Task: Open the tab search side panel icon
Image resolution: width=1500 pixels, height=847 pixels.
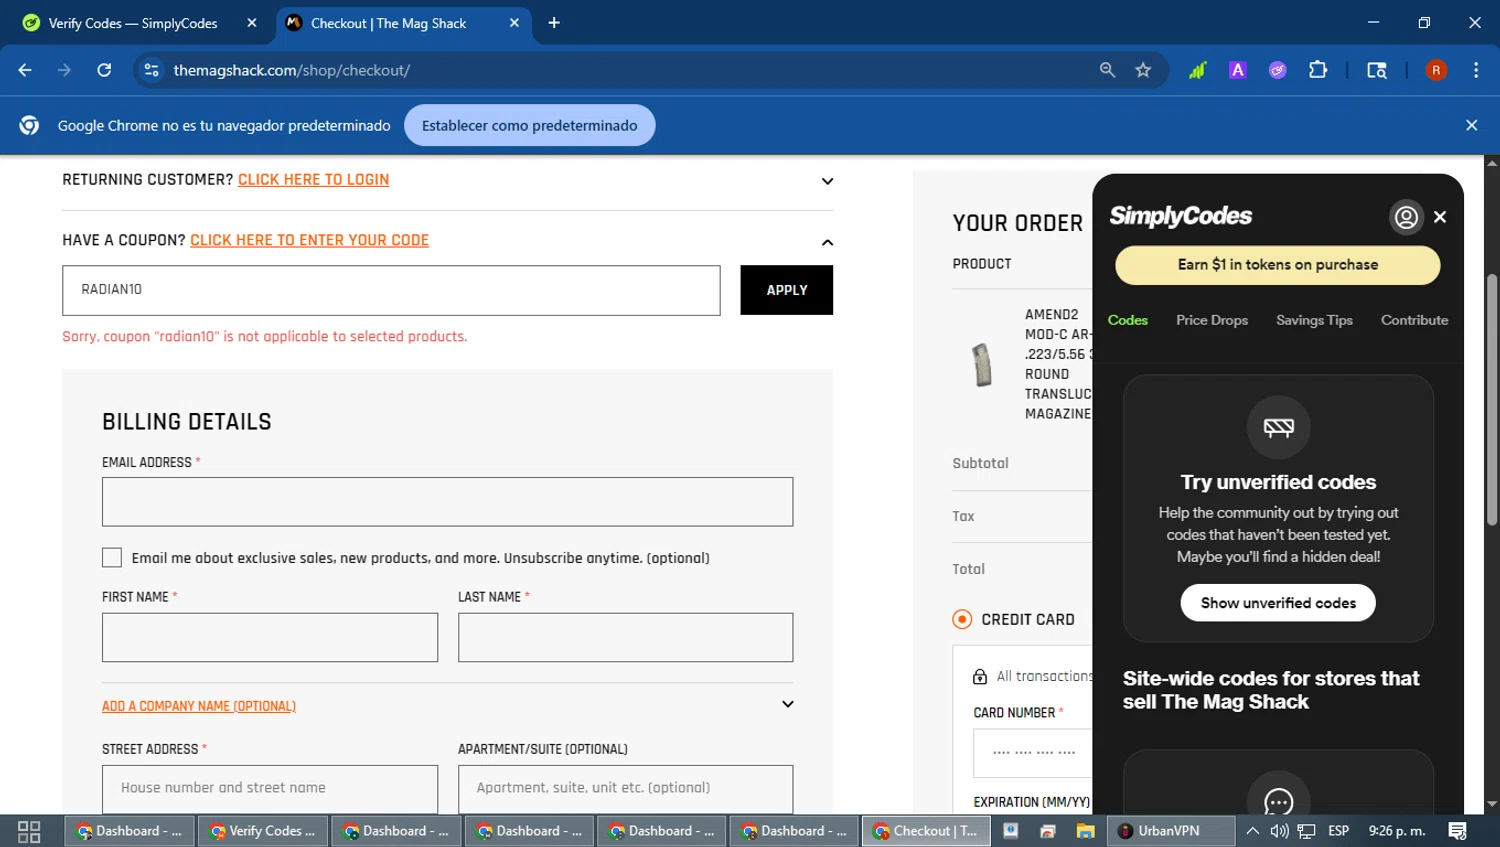Action: (1377, 70)
